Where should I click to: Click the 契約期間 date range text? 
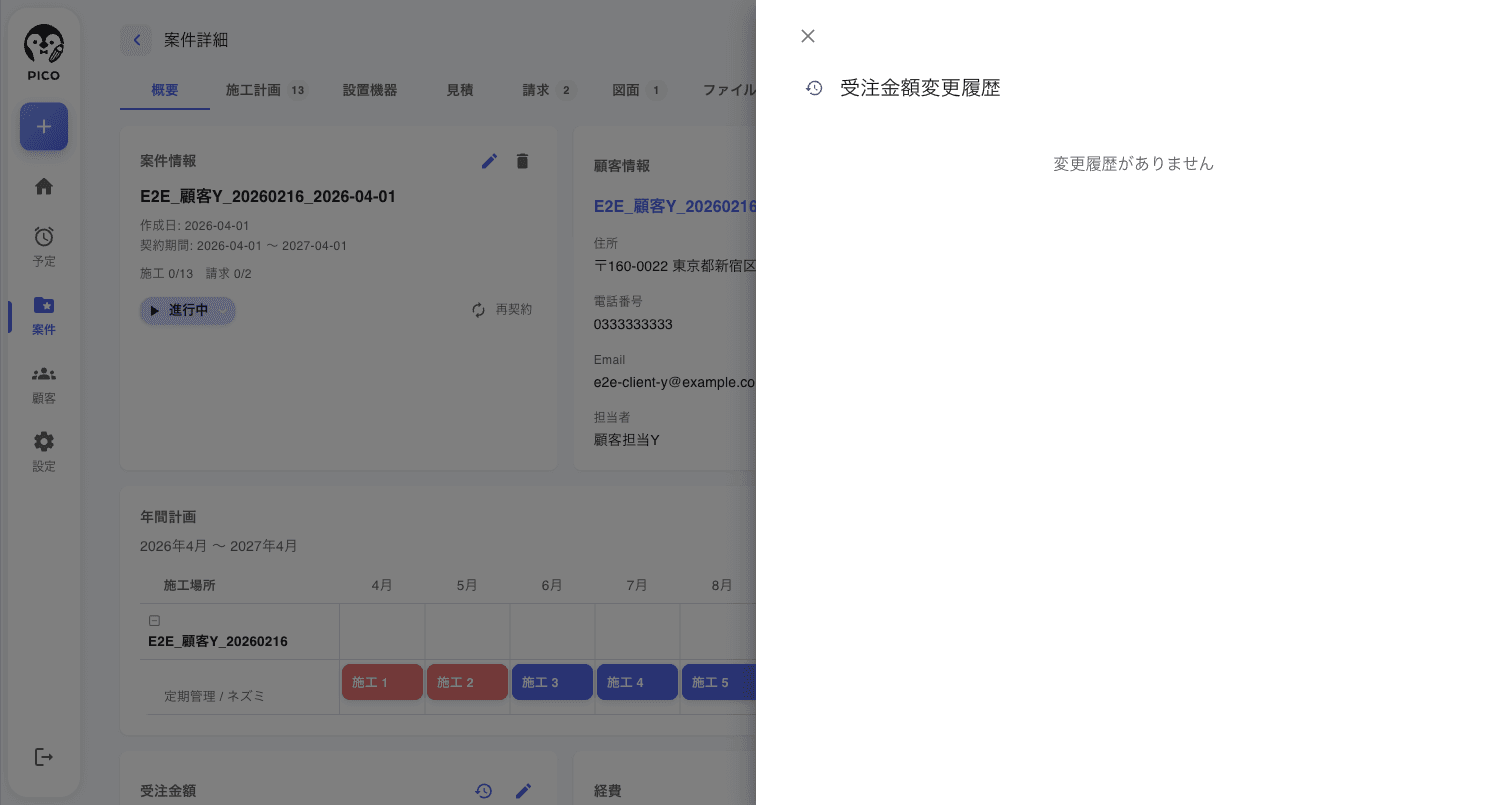click(244, 246)
